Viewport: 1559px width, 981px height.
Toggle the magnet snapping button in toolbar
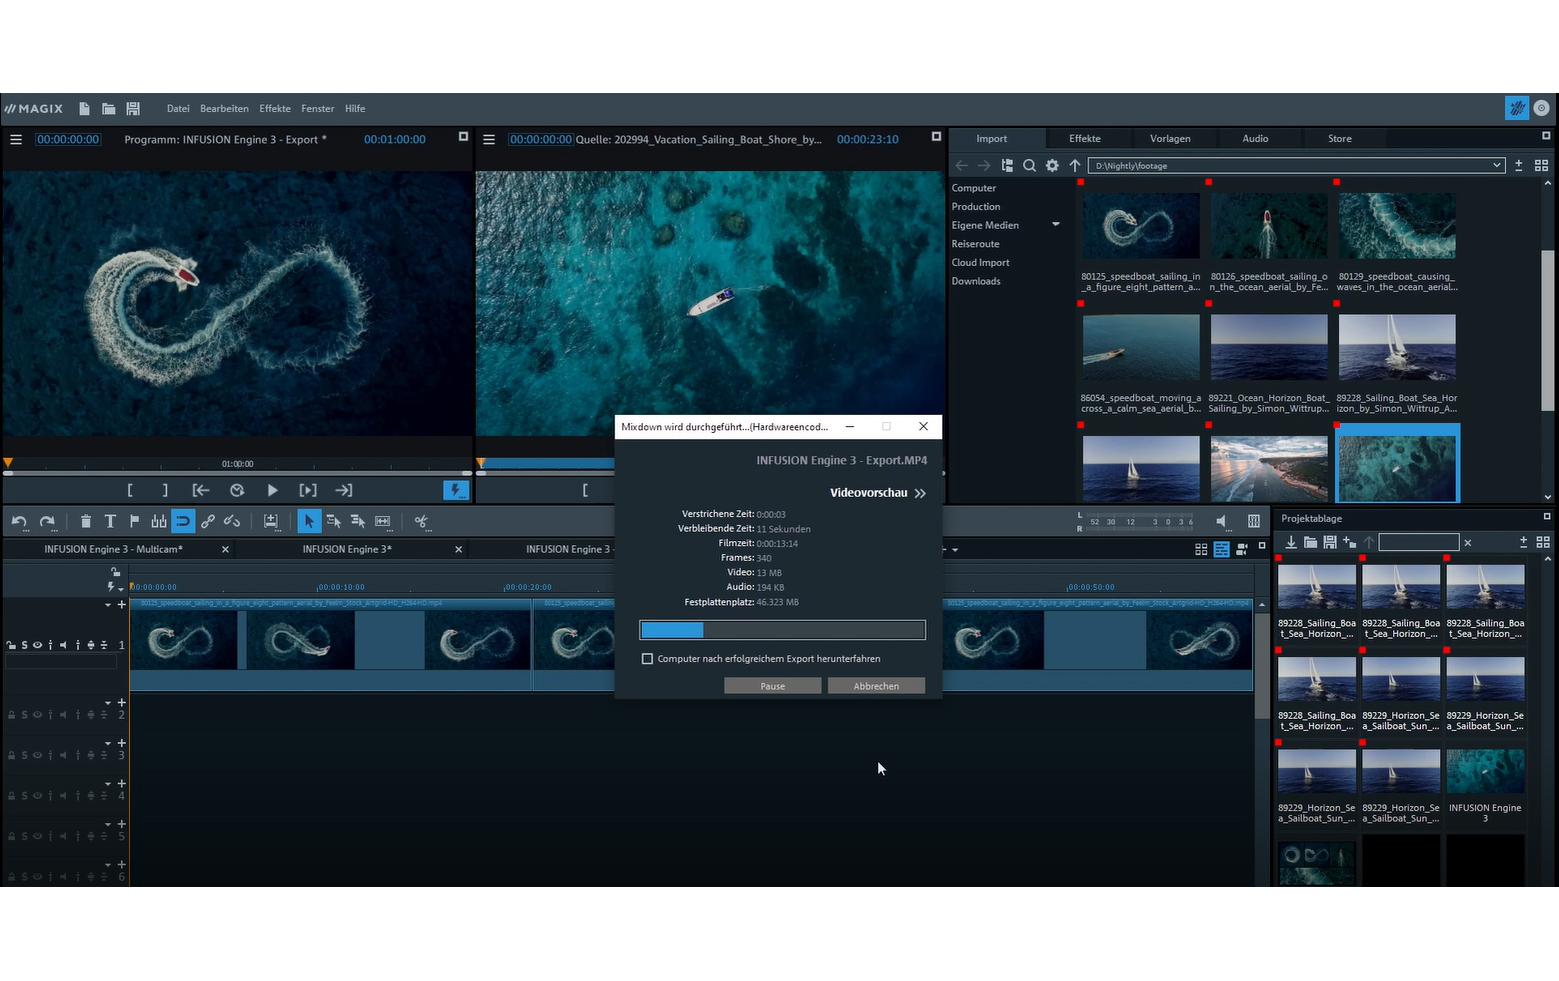pyautogui.click(x=183, y=521)
